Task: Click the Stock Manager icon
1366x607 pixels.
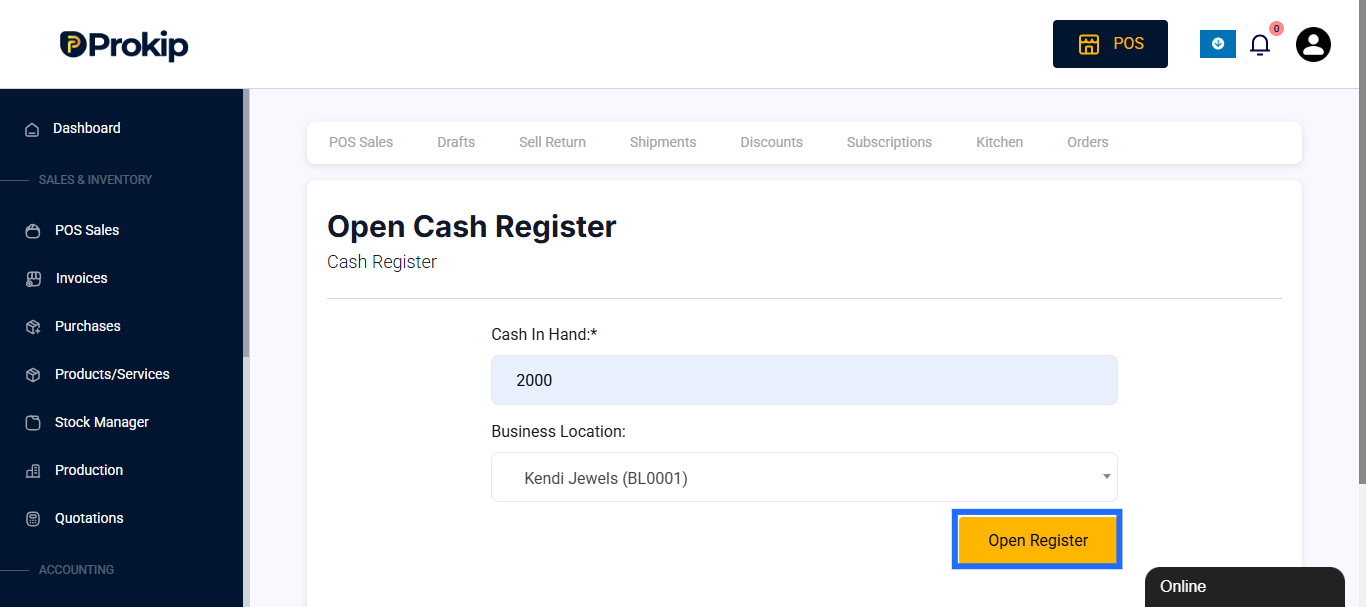Action: coord(33,423)
